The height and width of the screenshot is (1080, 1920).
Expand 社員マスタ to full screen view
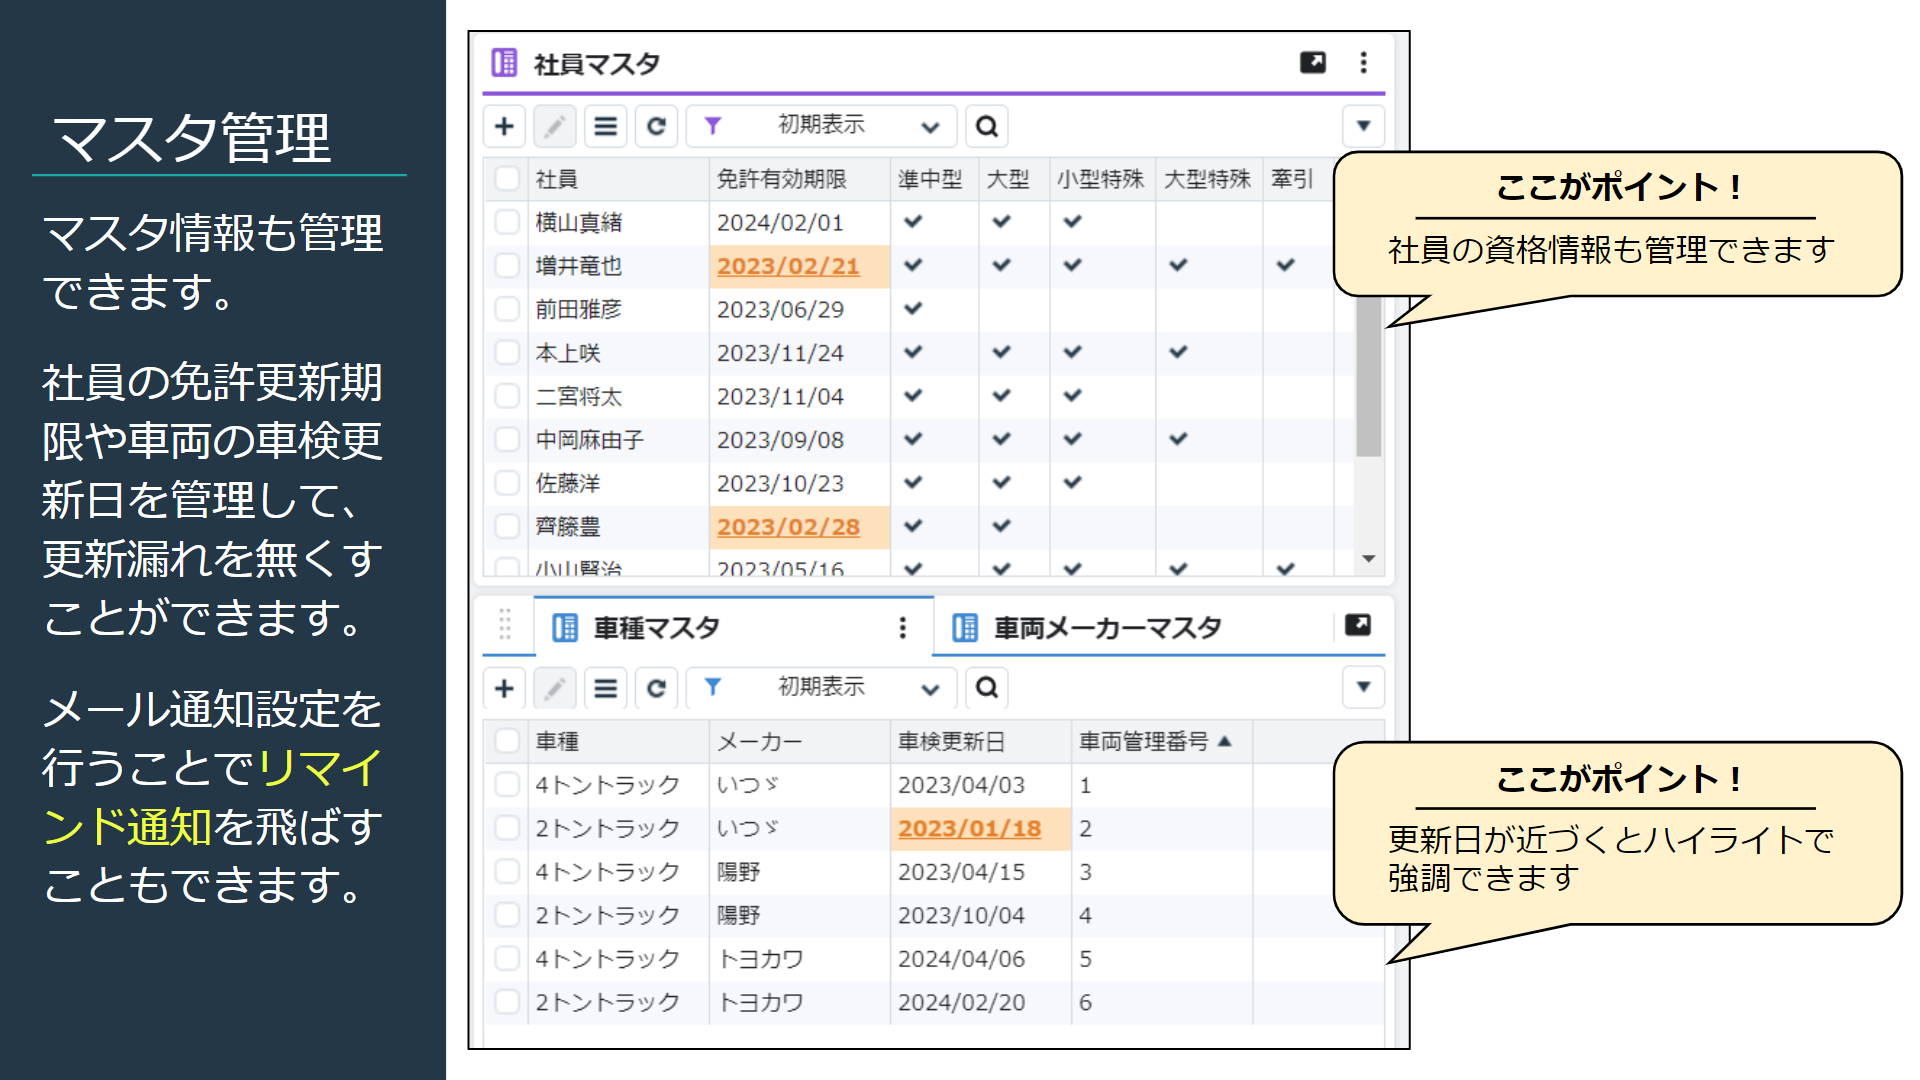[x=1313, y=62]
